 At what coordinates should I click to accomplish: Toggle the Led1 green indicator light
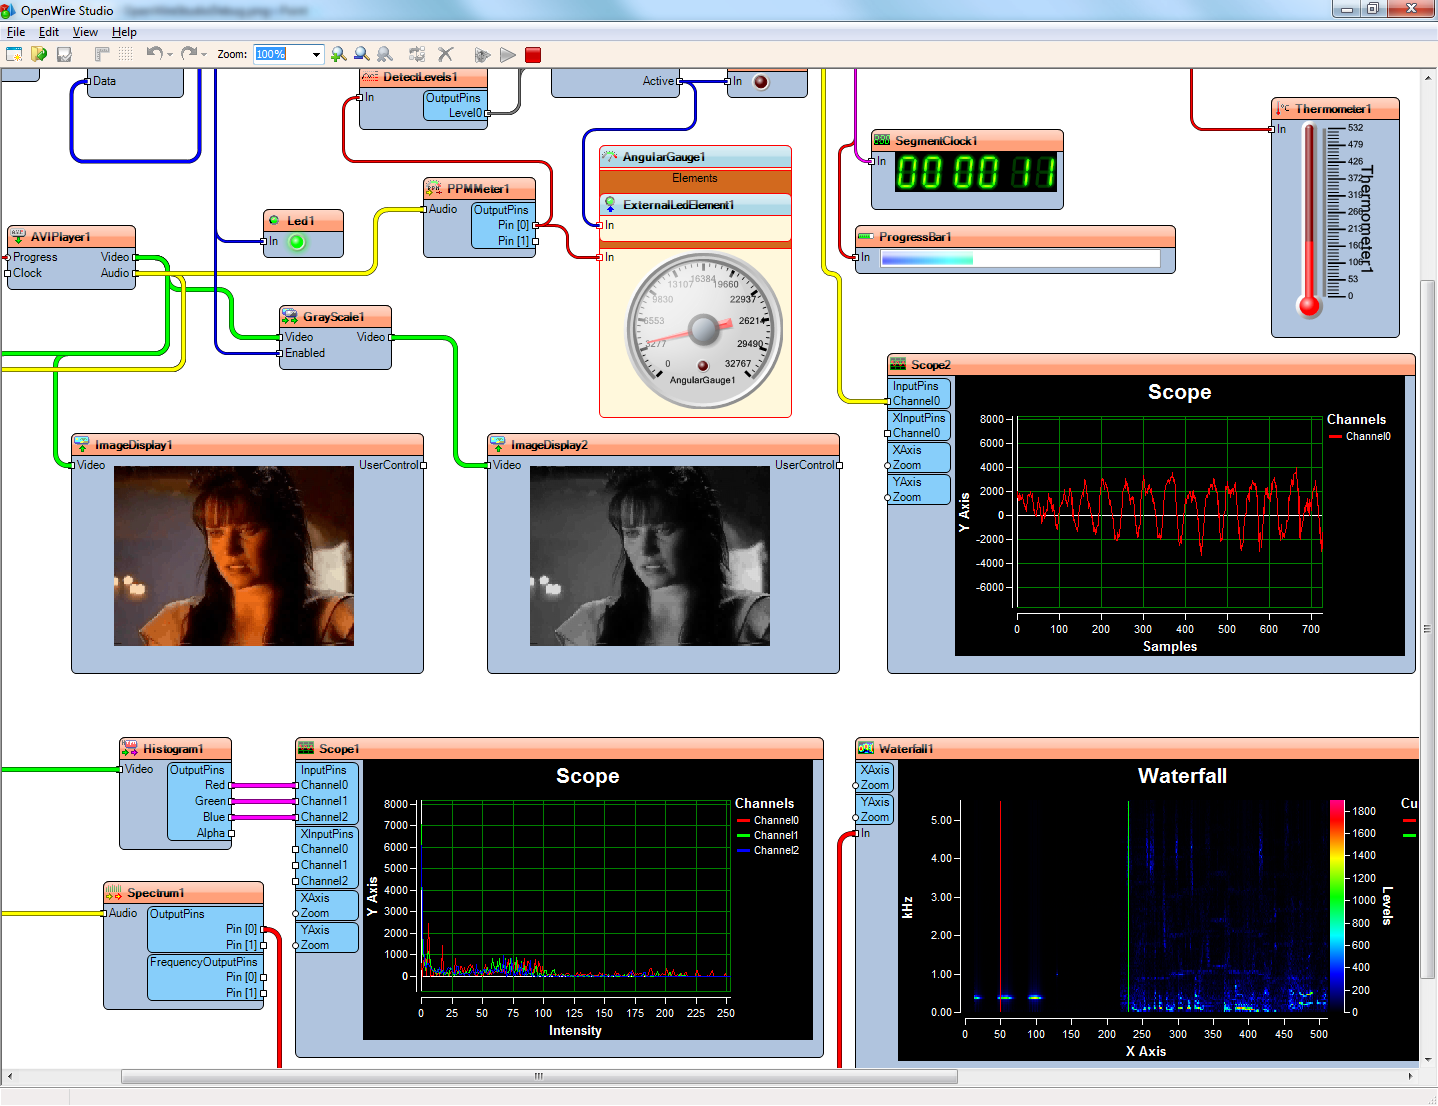(x=296, y=241)
